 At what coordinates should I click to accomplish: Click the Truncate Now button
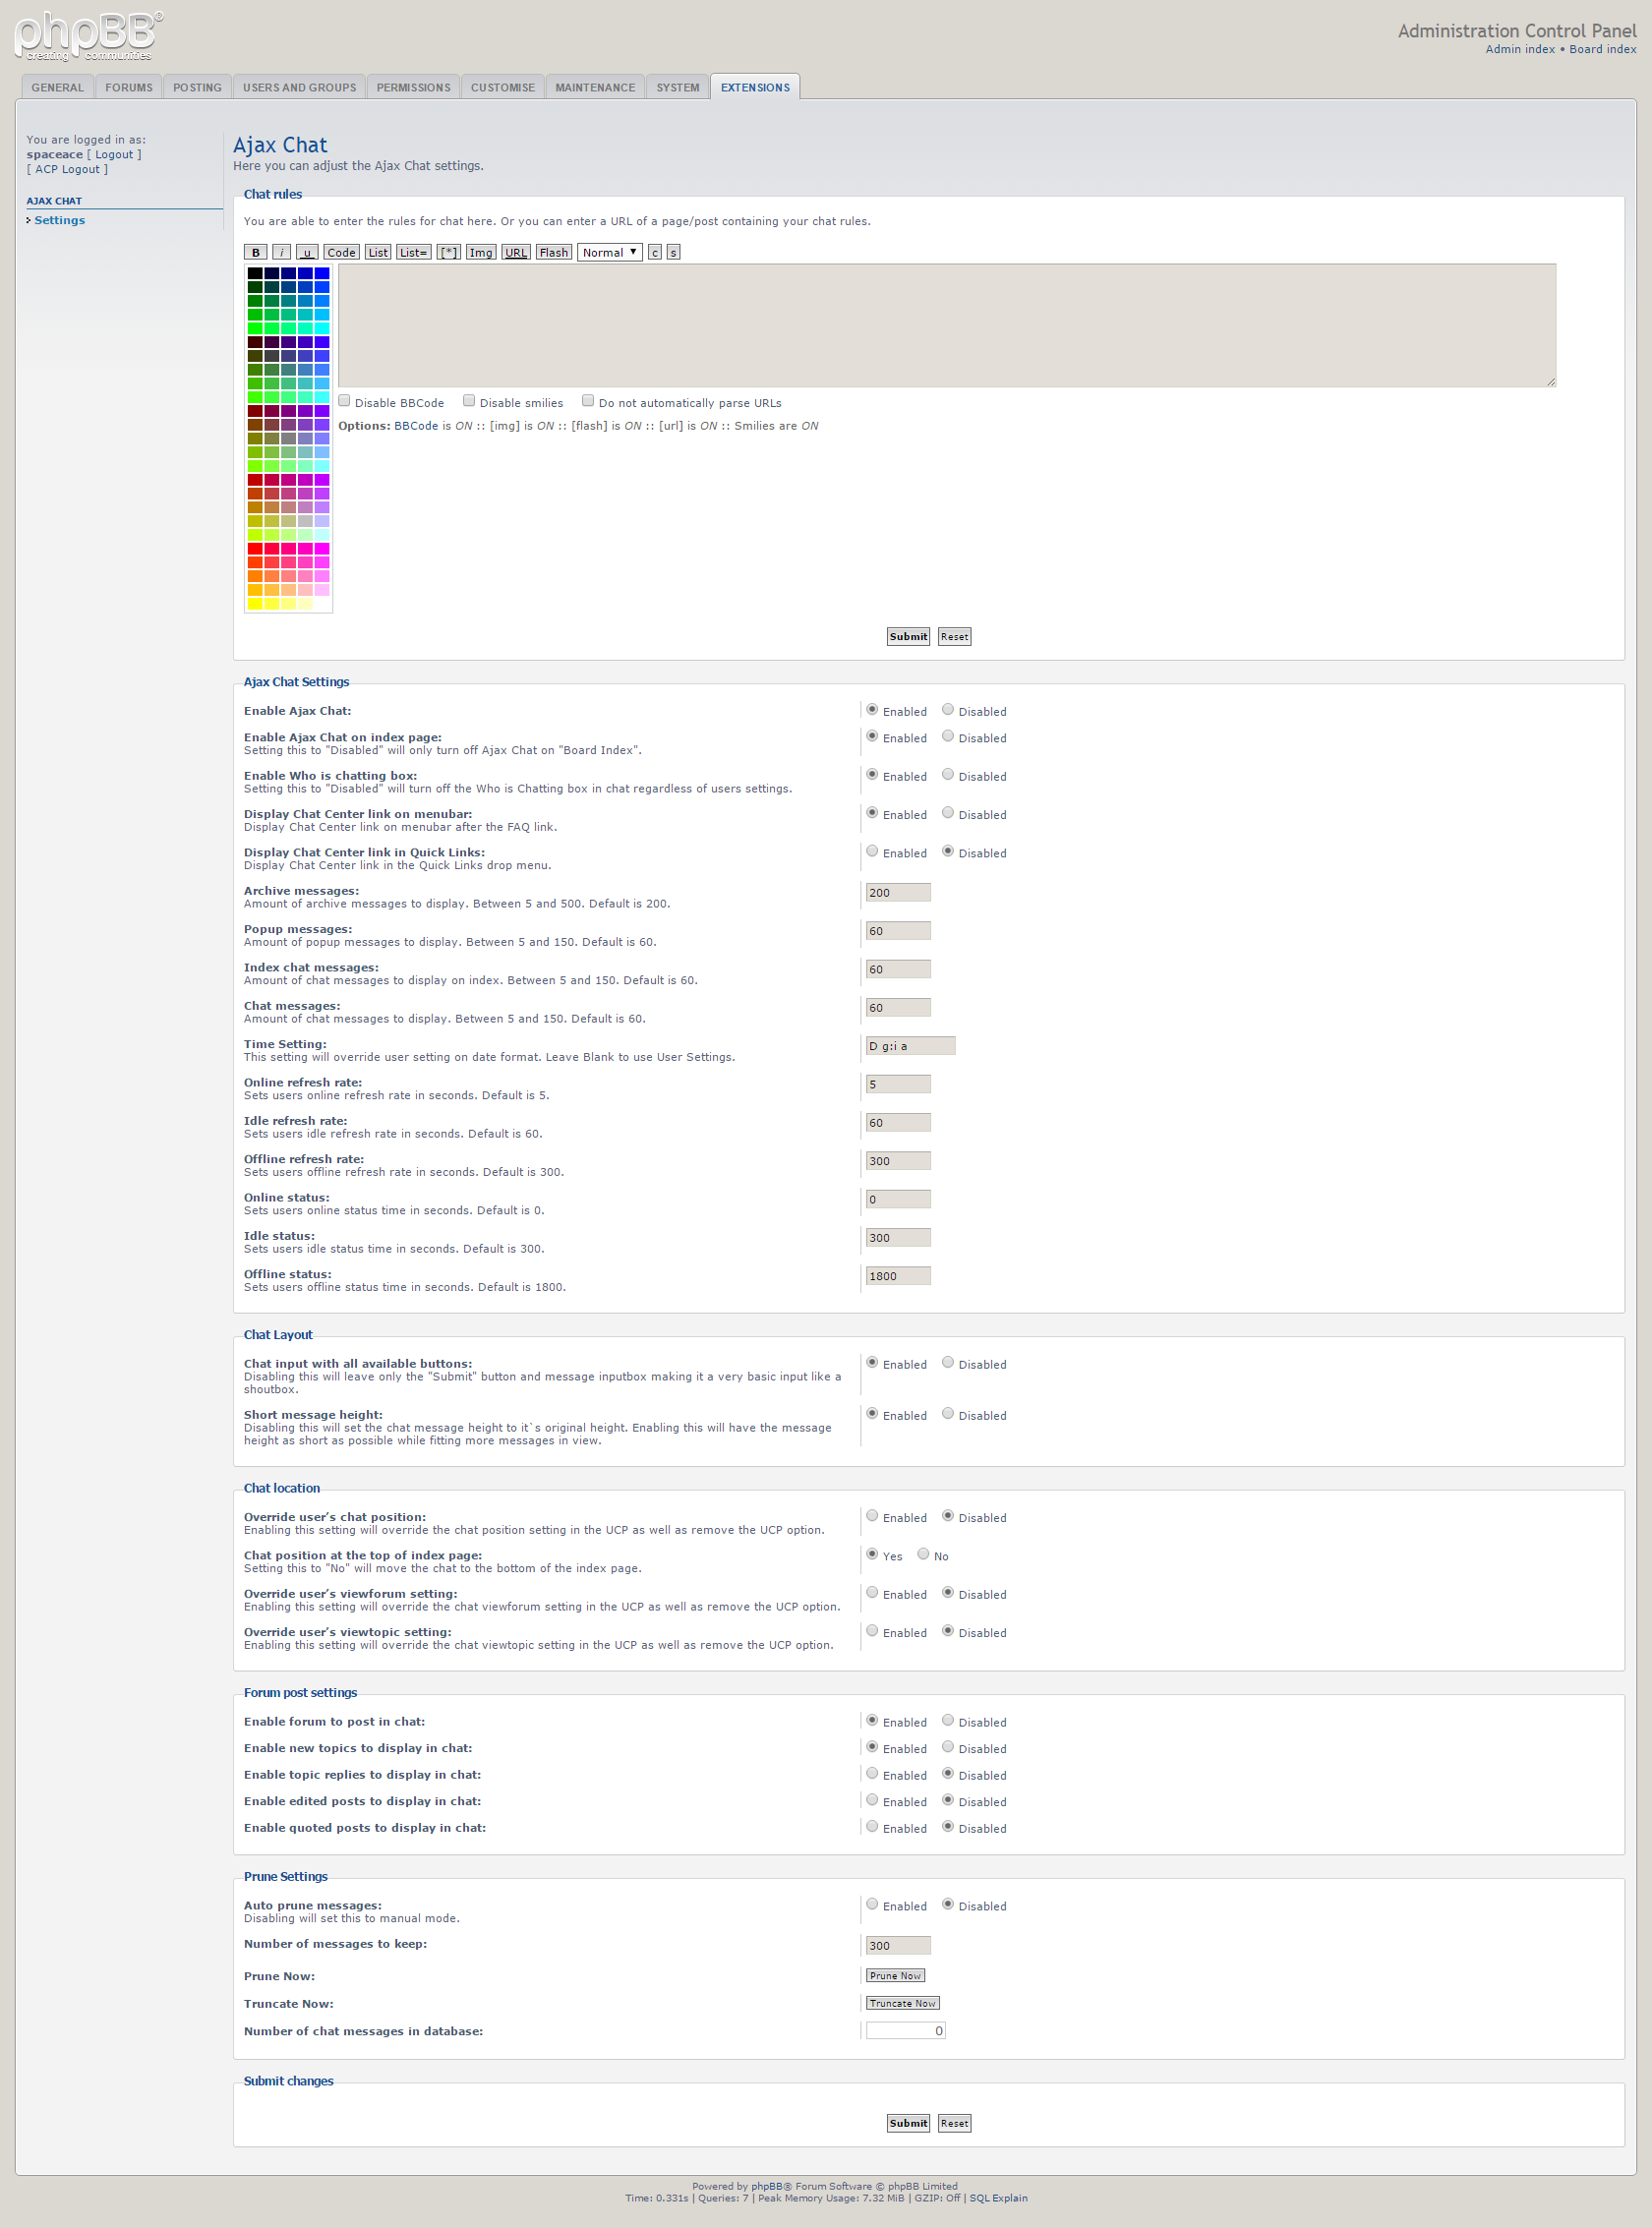coord(902,2003)
